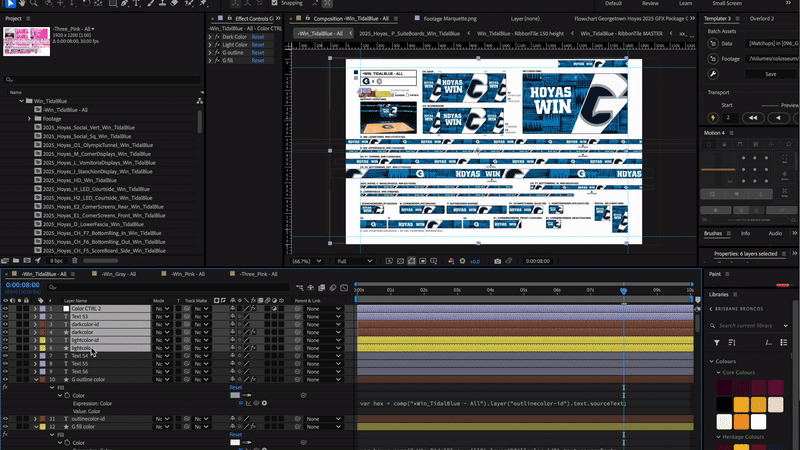Click the white colour swatch in Core Colours
Screen dimensions: 800x450
click(758, 422)
